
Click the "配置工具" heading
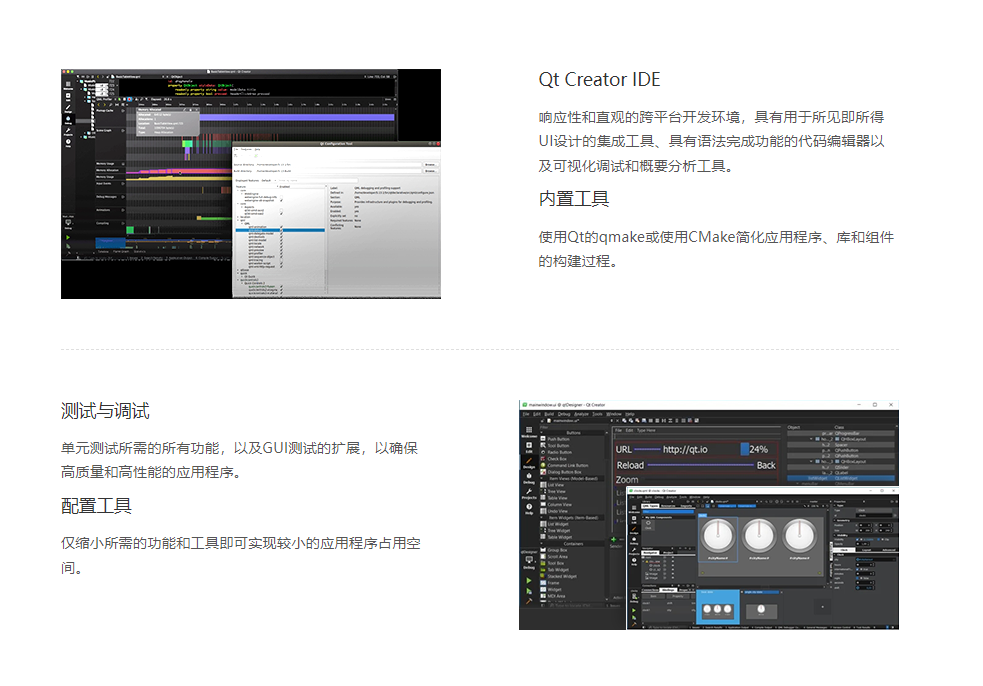click(96, 506)
